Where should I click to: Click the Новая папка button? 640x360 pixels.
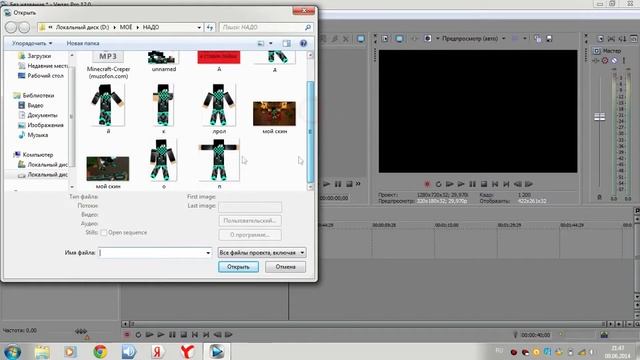83,43
